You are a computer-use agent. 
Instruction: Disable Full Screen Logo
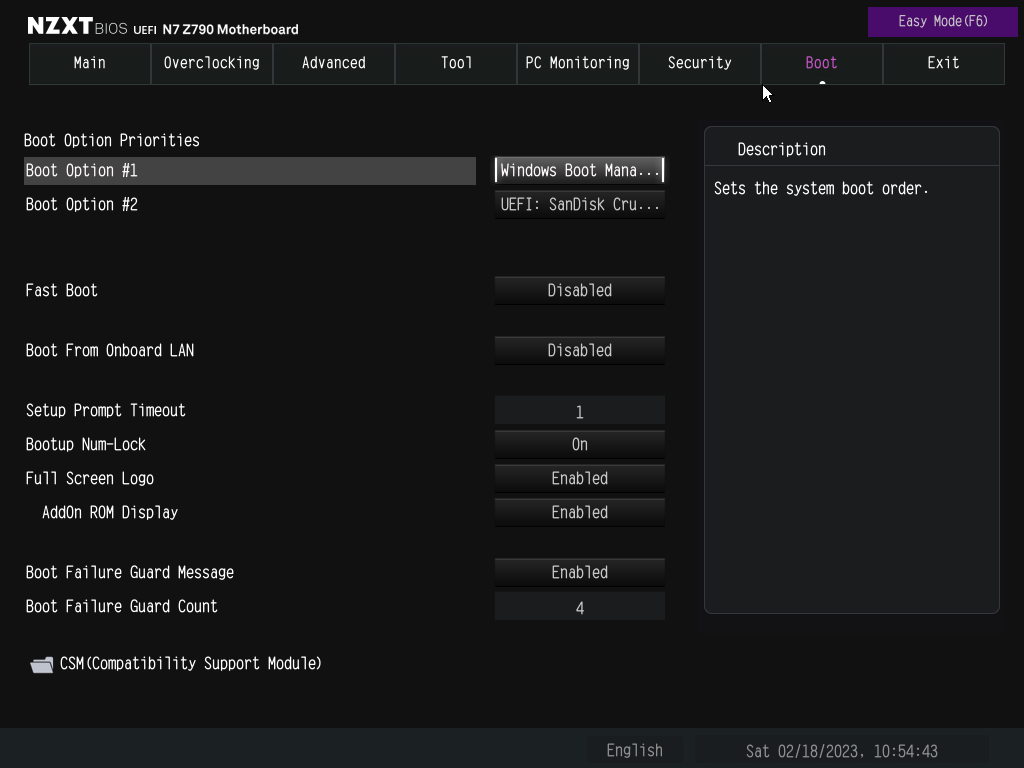[579, 478]
